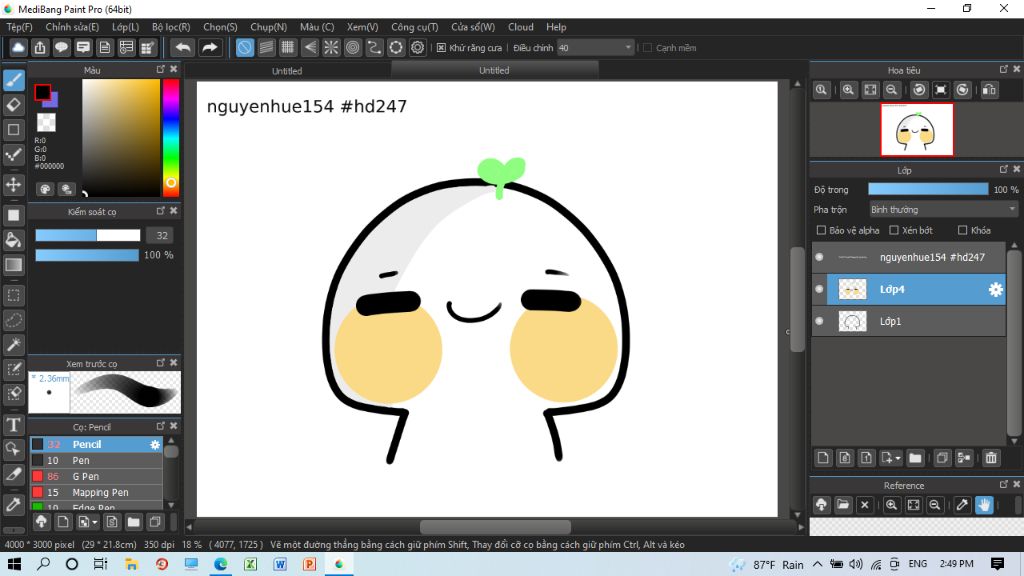
Task: Open the Pha trộn blending mode dropdown
Action: click(942, 210)
